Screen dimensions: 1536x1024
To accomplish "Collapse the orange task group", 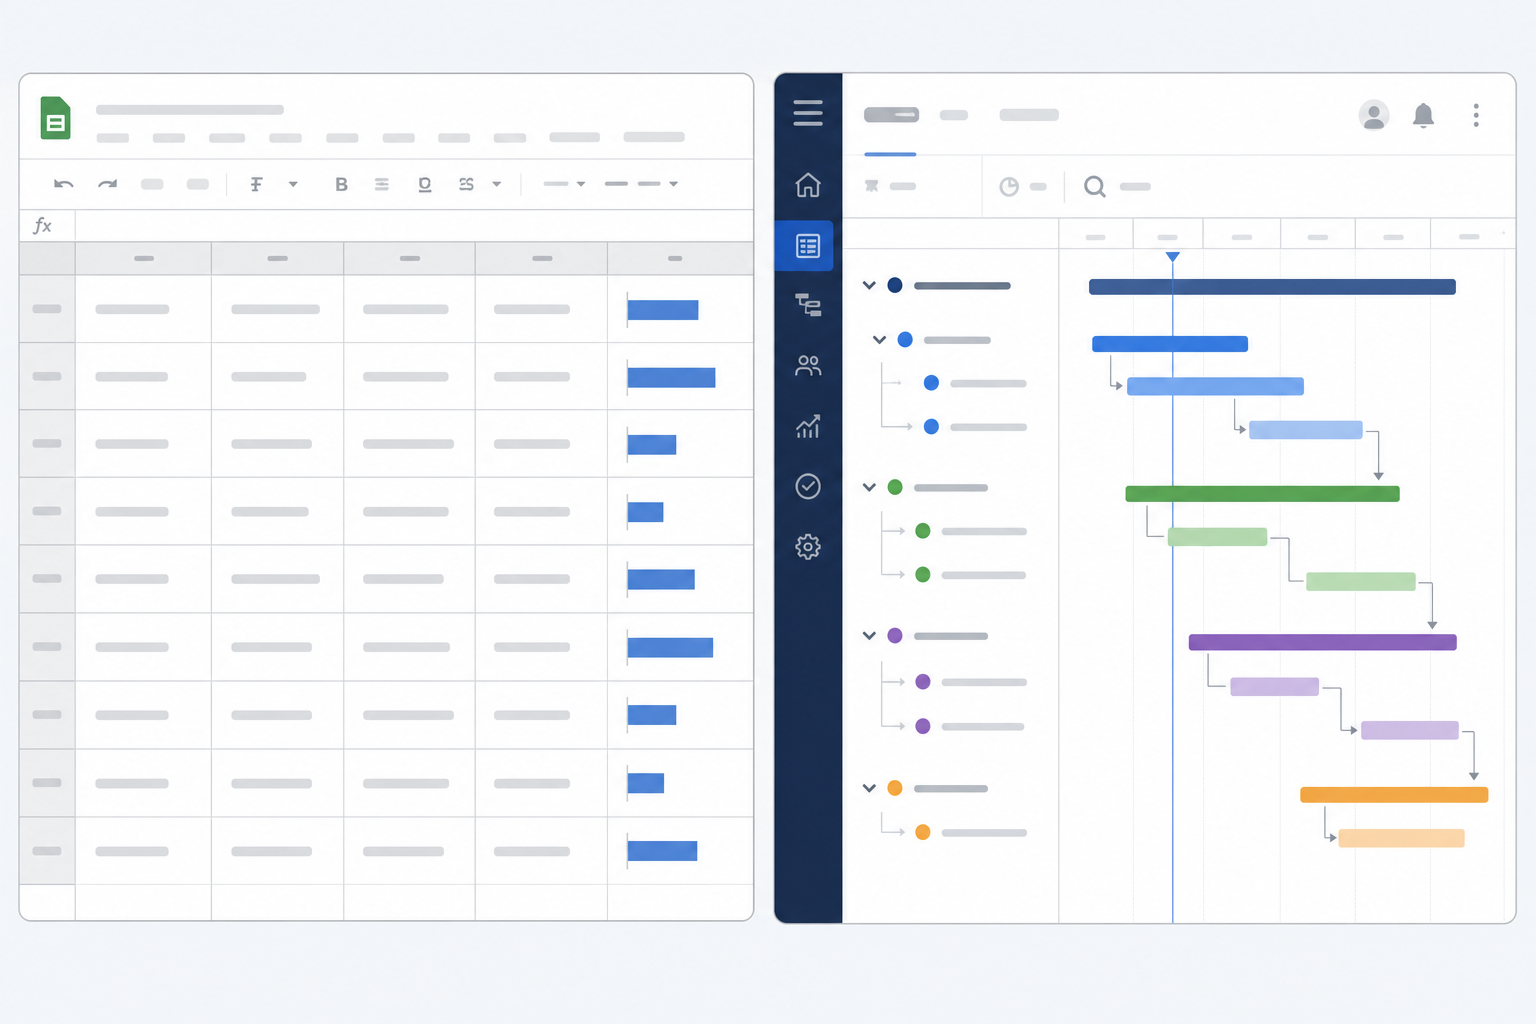I will [x=869, y=788].
